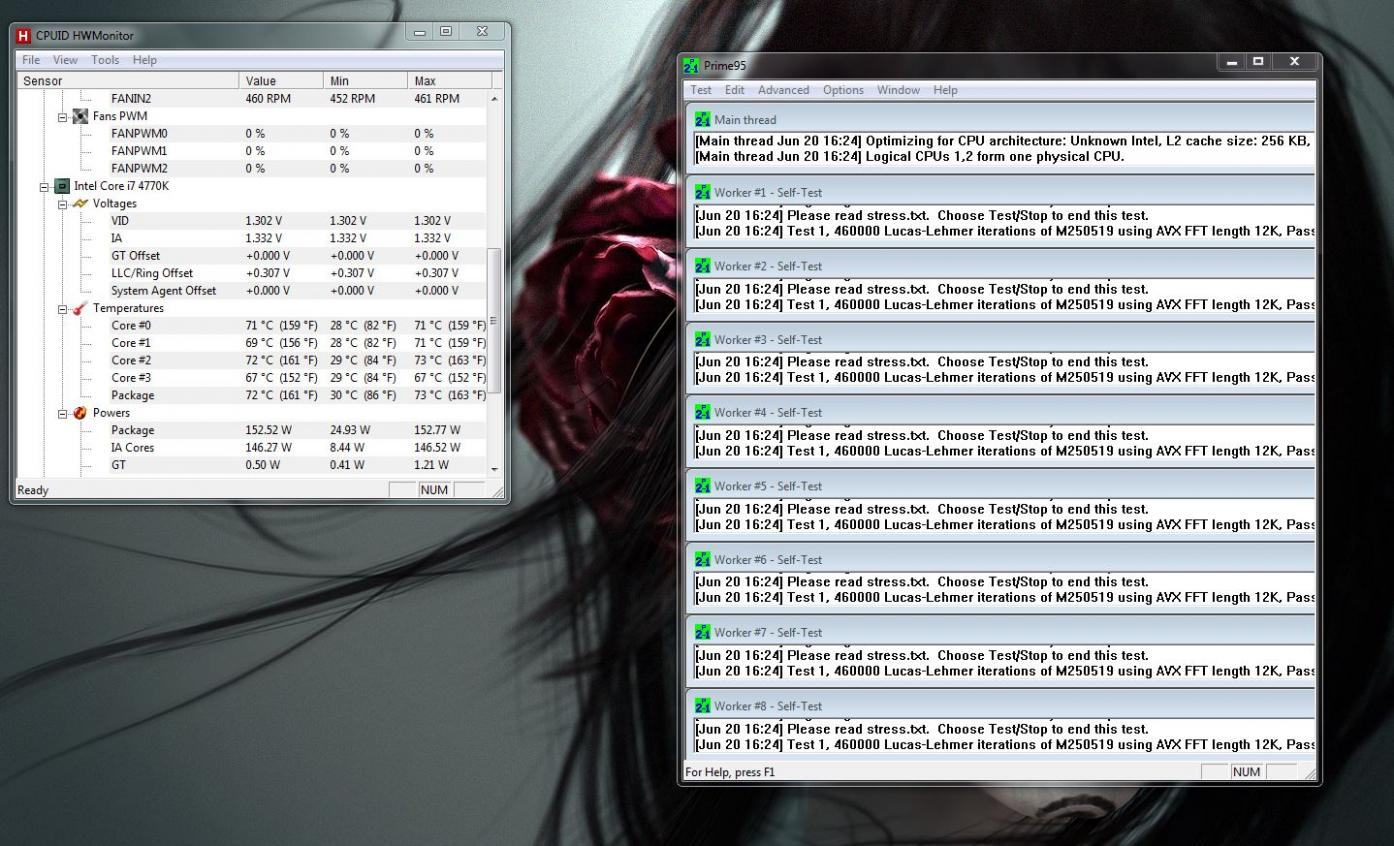This screenshot has height=846, width=1394.
Task: Click the Main thread title bar
Action: tap(1002, 120)
